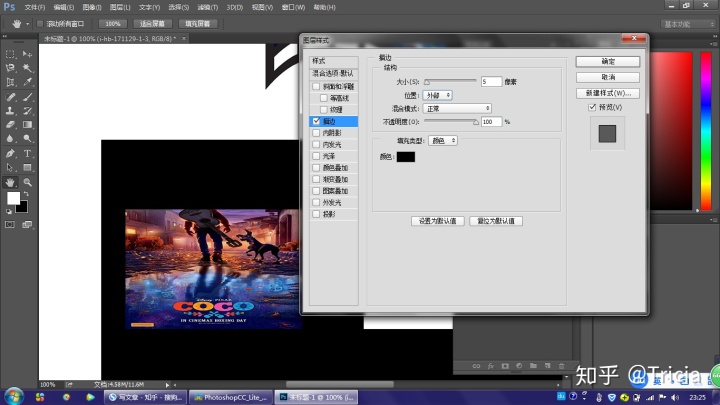Click the layers panel fx icon
The image size is (720, 405).
pos(491,366)
